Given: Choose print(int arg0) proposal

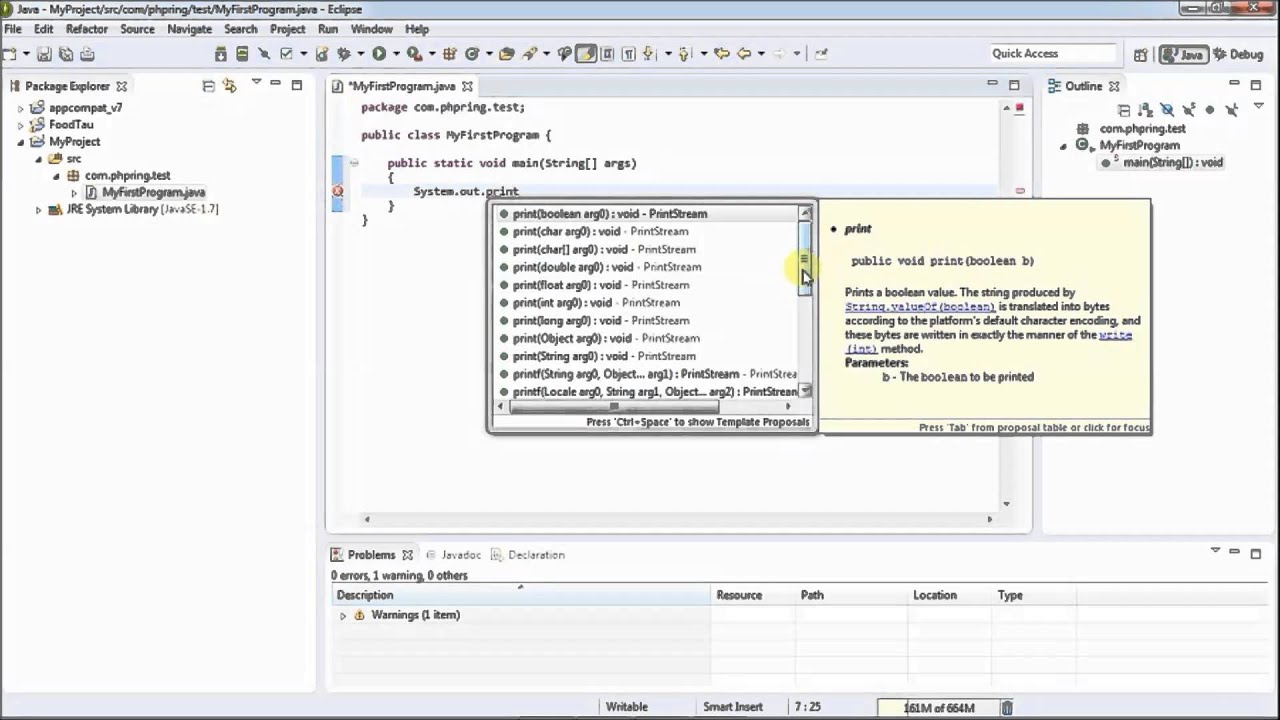Looking at the screenshot, I should point(596,303).
